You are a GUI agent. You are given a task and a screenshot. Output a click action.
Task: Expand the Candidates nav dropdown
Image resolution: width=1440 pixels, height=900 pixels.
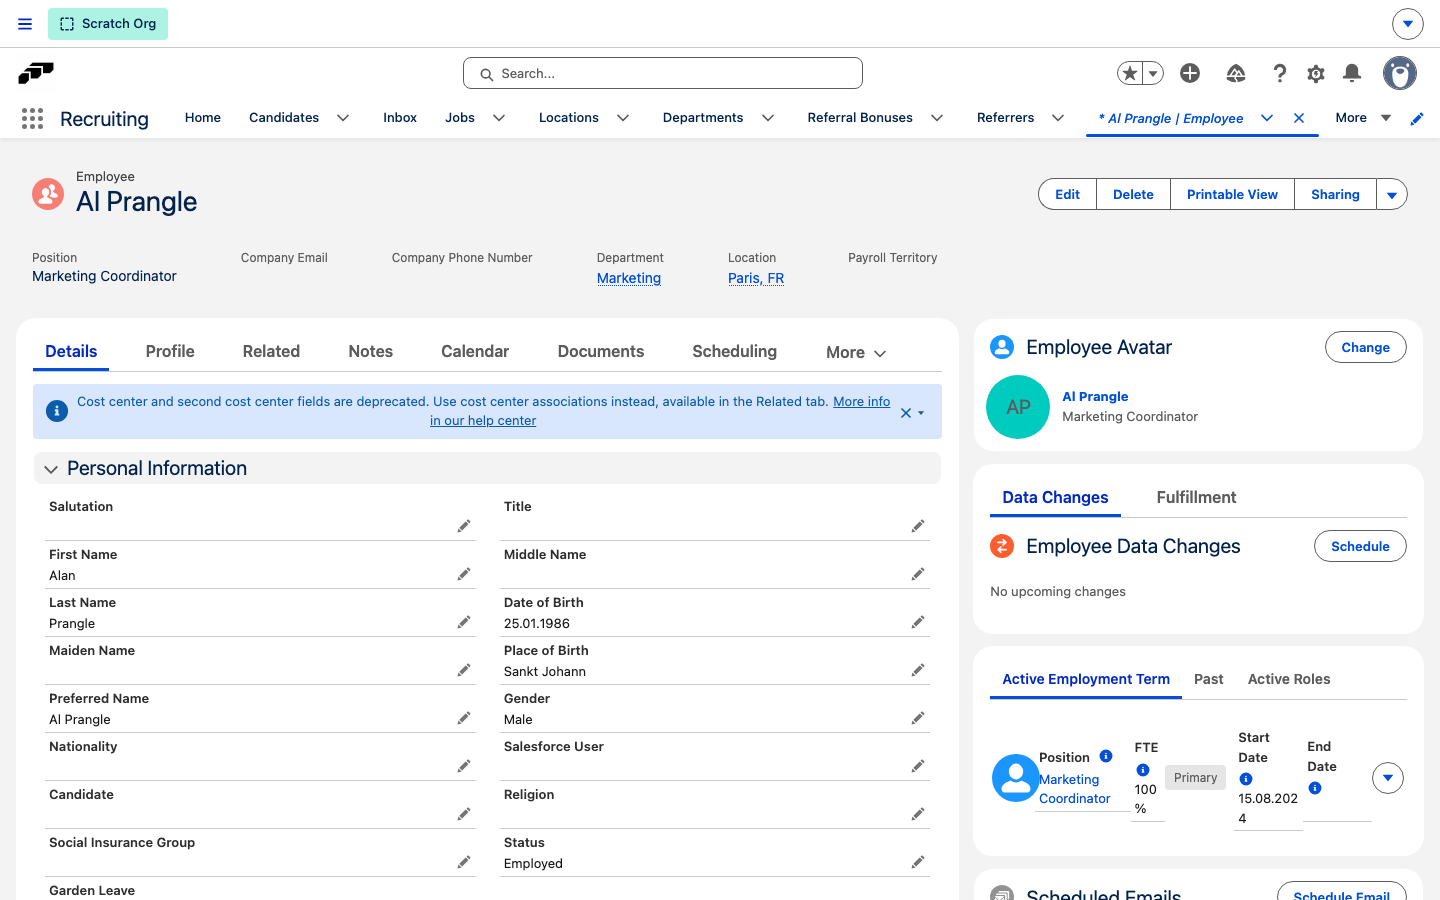tap(343, 118)
